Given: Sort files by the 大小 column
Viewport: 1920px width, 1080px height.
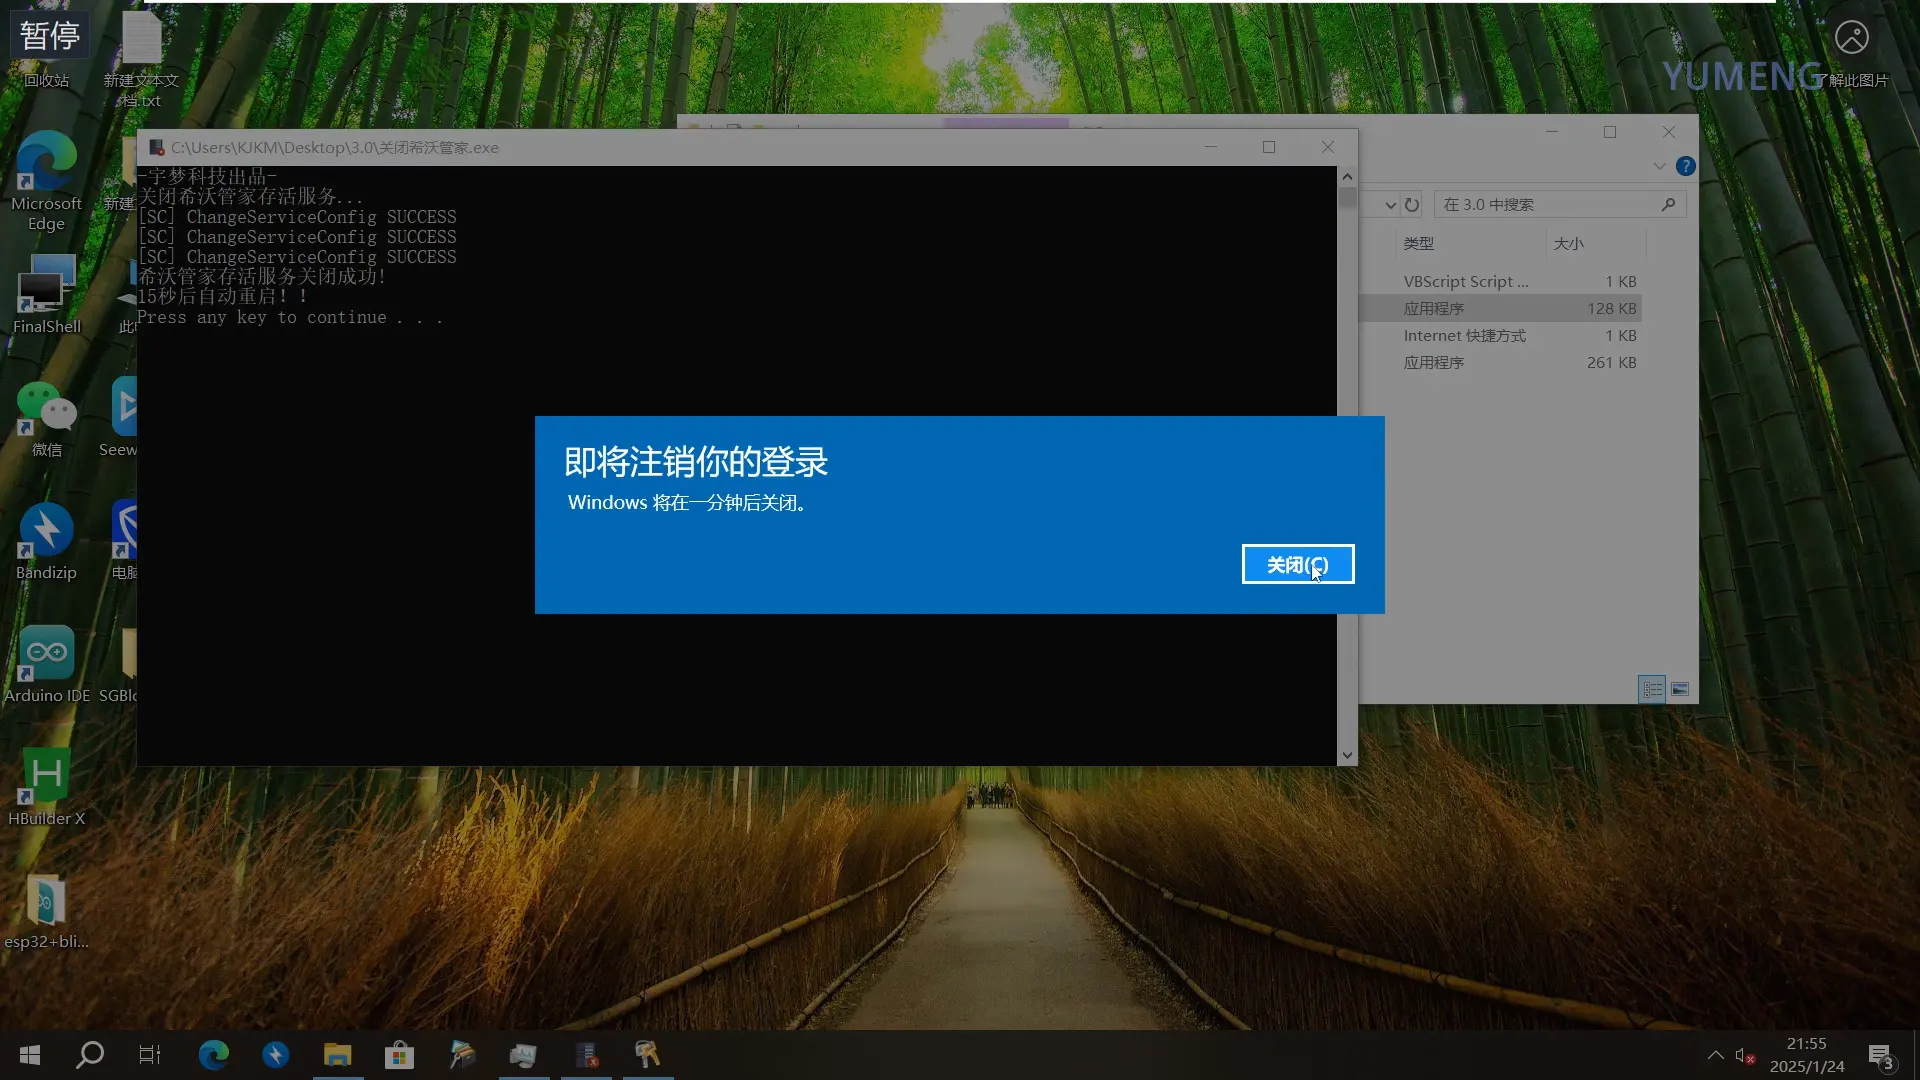Looking at the screenshot, I should 1568,243.
